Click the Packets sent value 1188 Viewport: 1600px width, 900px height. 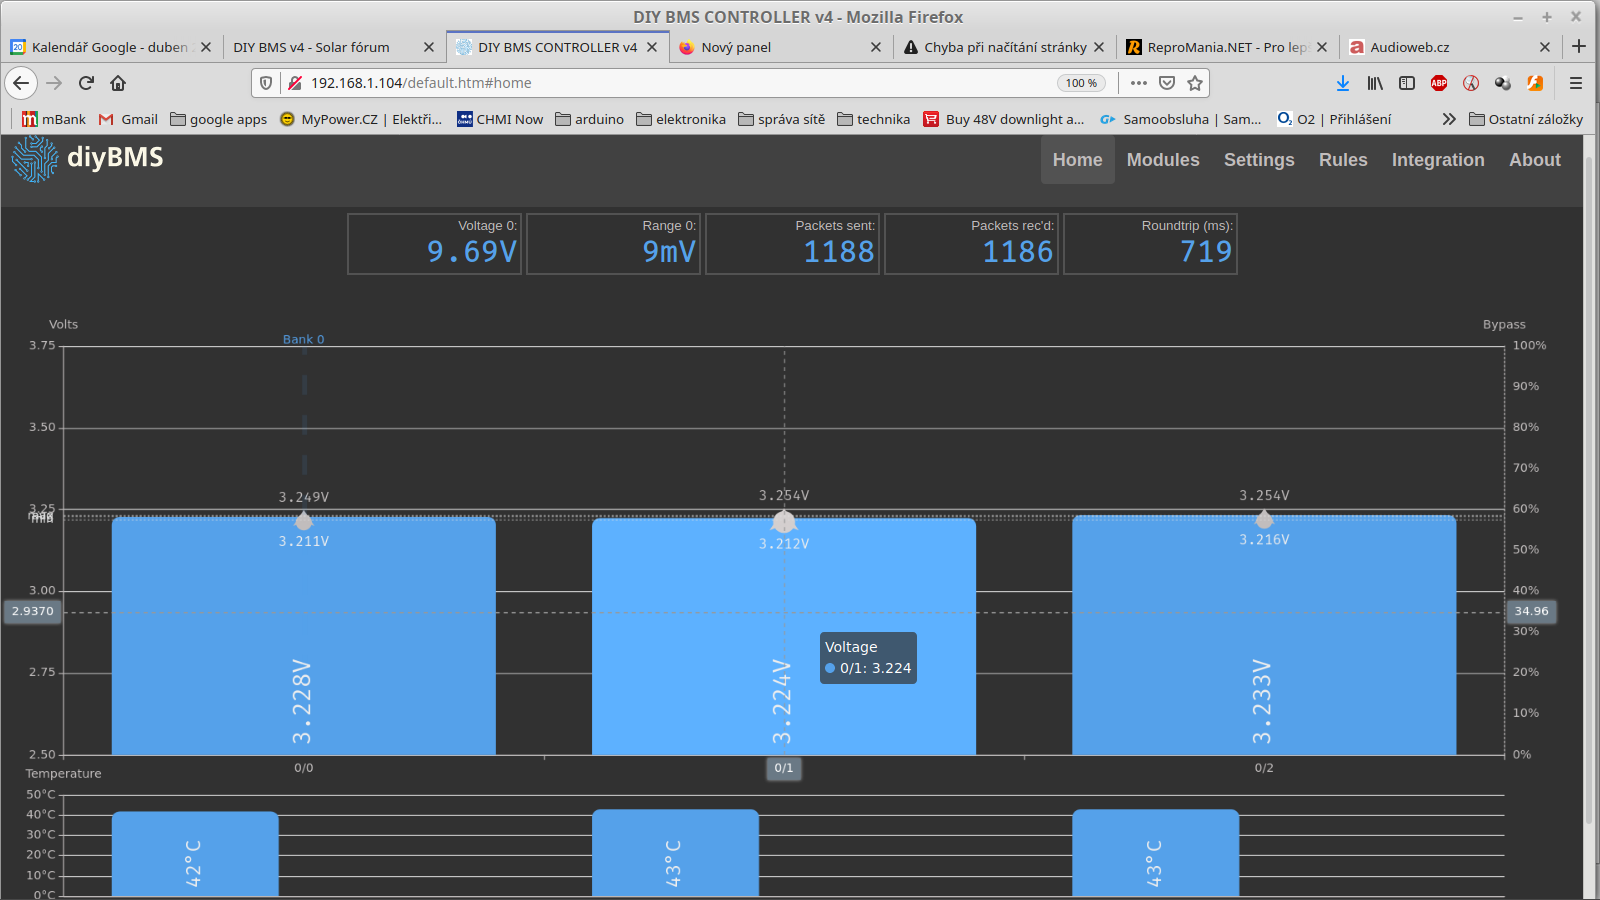[x=839, y=252]
